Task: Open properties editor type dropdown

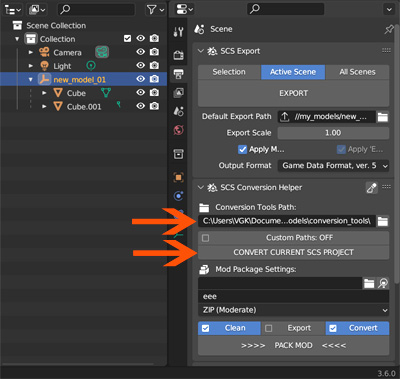Action: click(x=185, y=10)
